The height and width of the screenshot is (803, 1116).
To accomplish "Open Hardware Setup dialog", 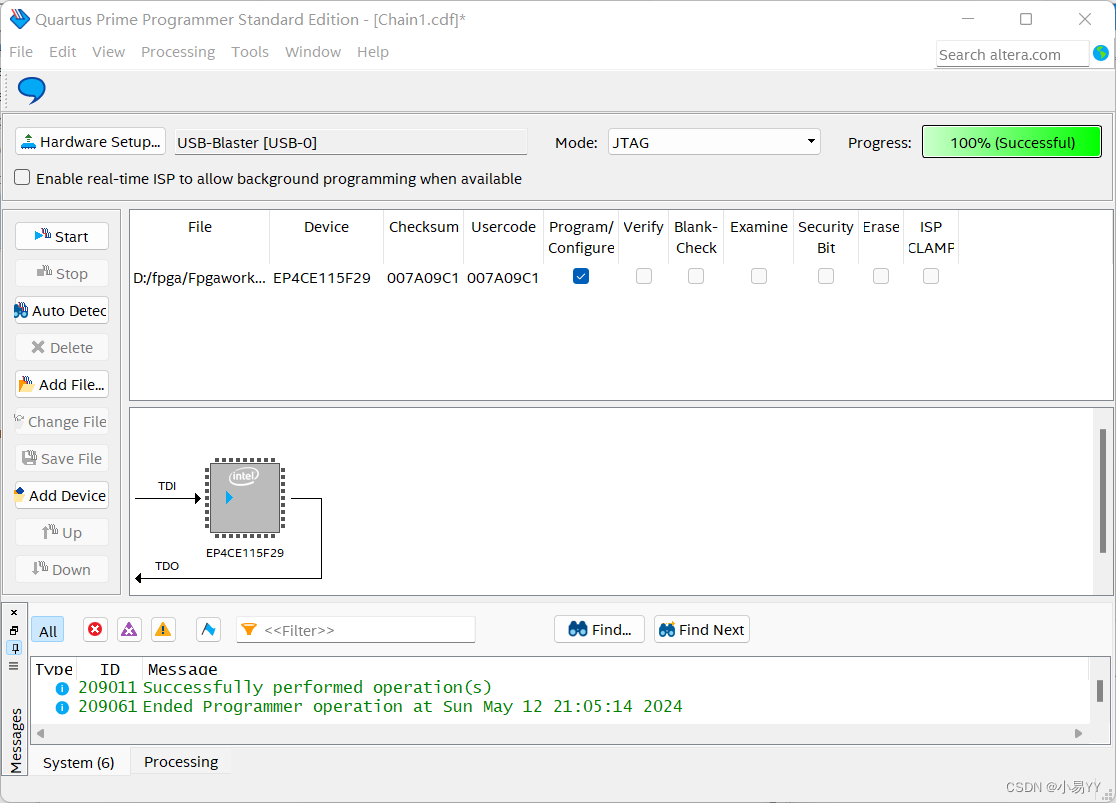I will pos(90,142).
